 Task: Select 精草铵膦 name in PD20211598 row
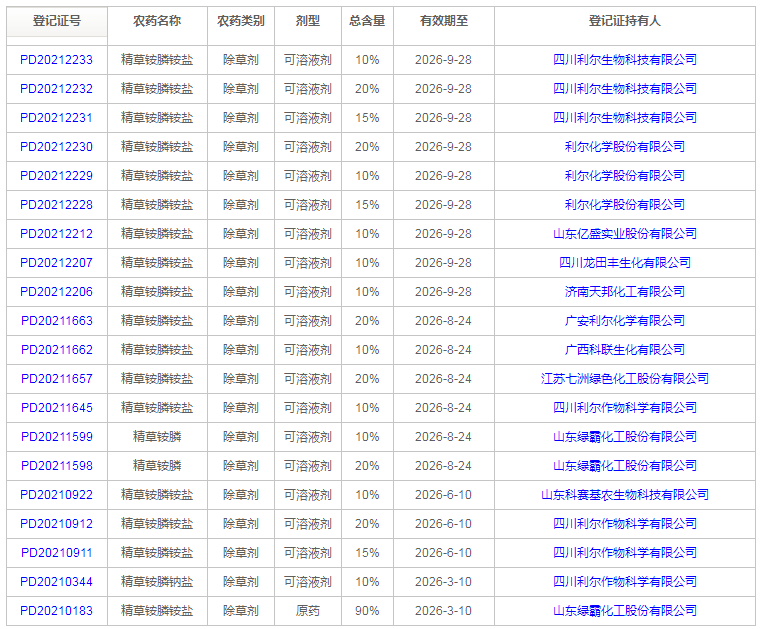click(x=157, y=466)
